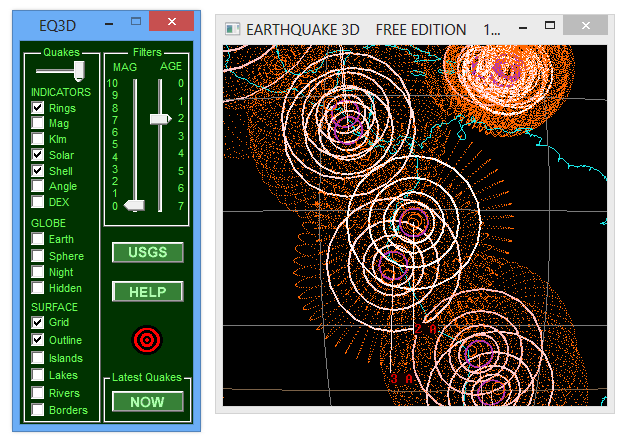Open the USGS button
This screenshot has width=626, height=439.
point(147,252)
